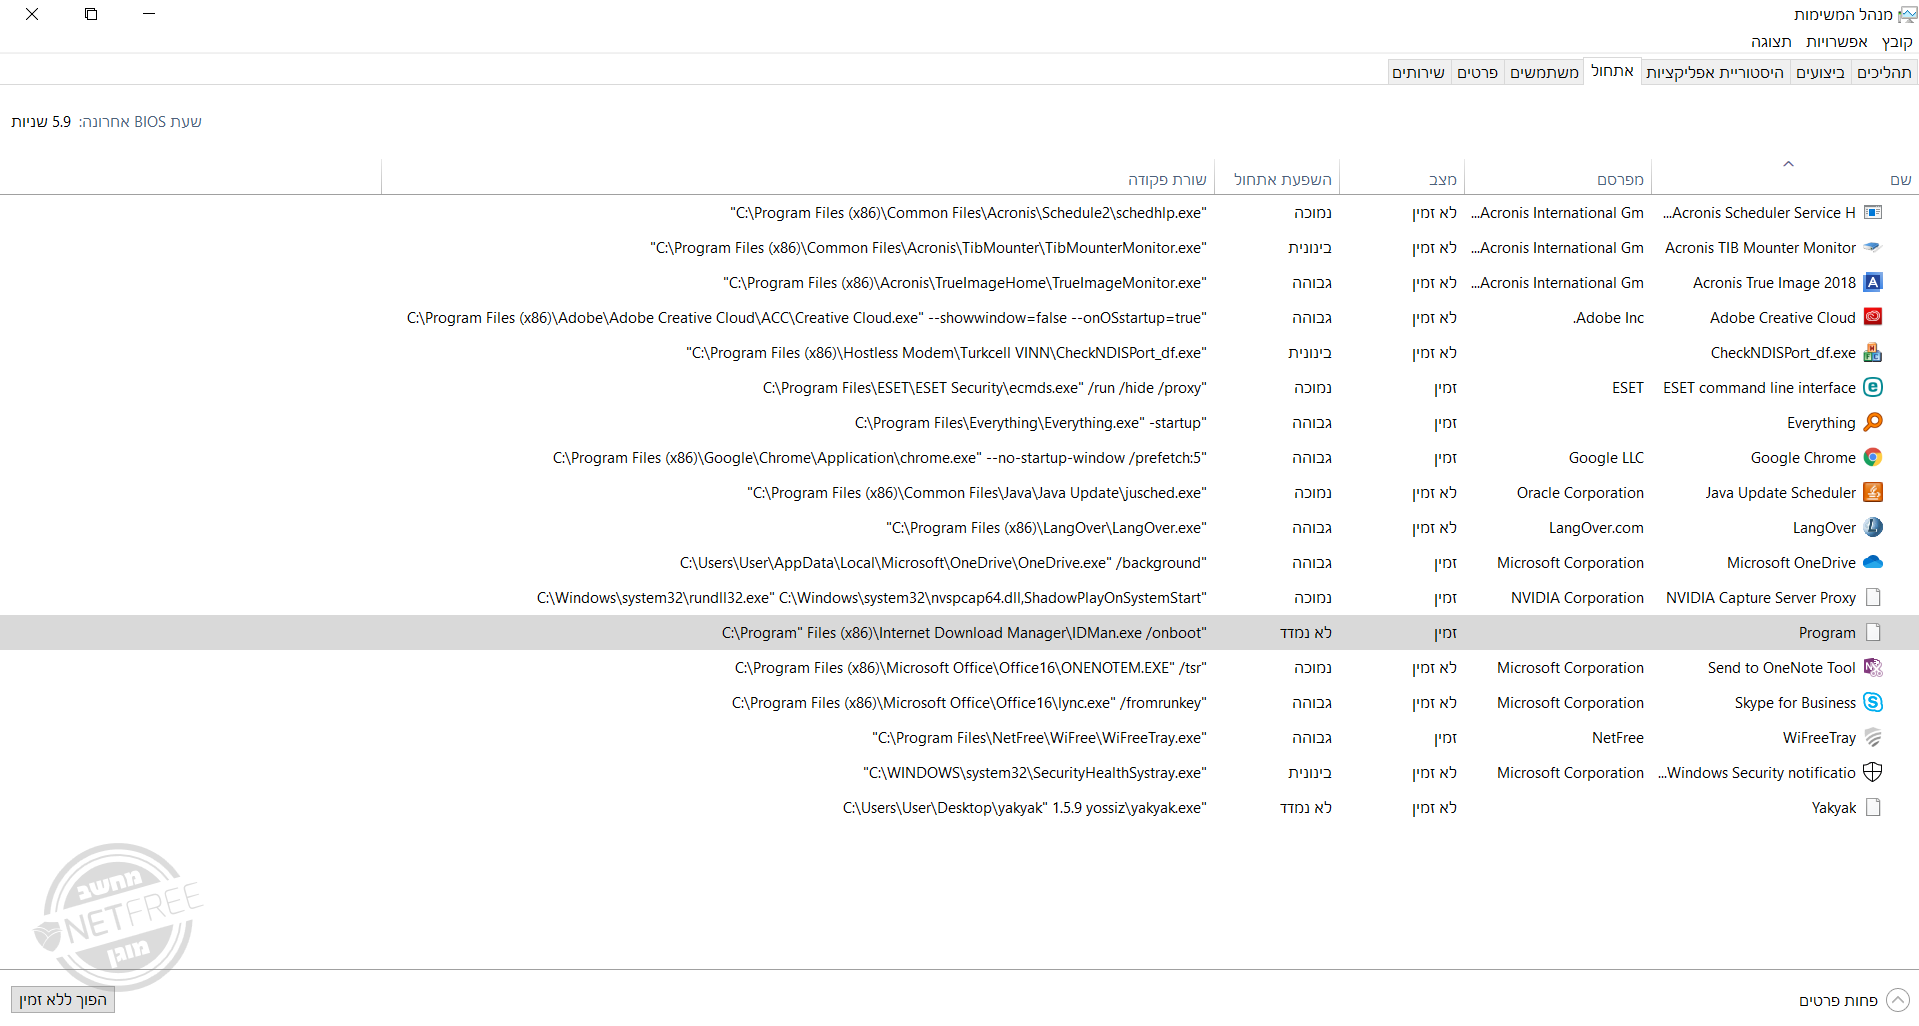This screenshot has height=1026, width=1919.
Task: Switch to the שירותים services tab
Action: coord(1419,72)
